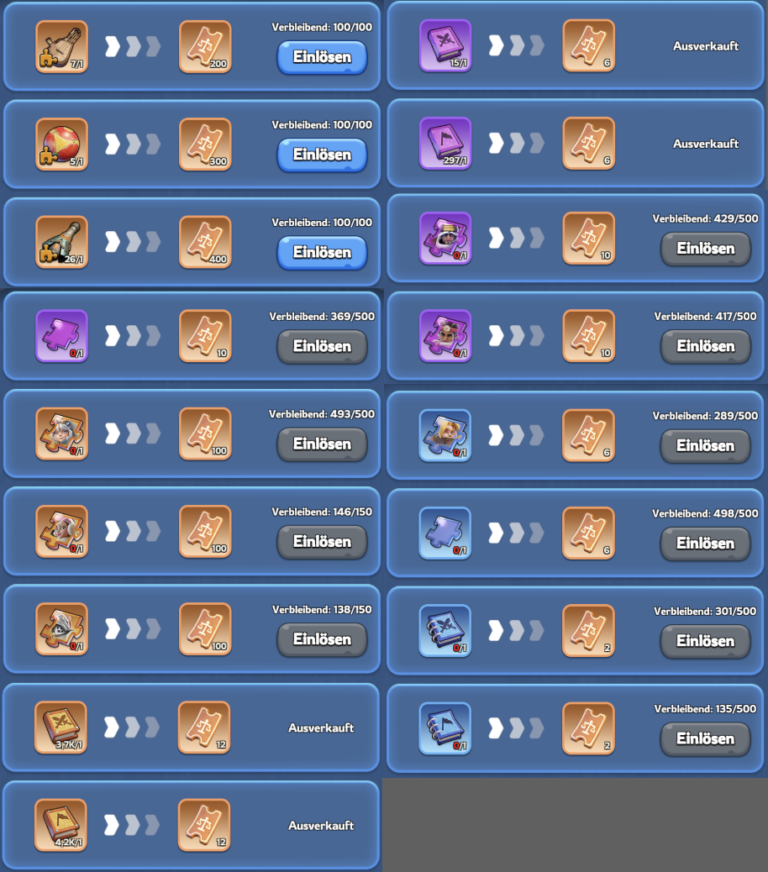
Task: Select the plain purple puzzle piece icon
Action: tap(62, 336)
